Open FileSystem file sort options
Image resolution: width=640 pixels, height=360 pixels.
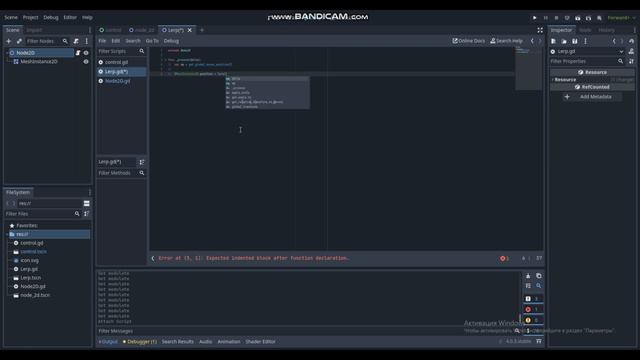click(87, 213)
